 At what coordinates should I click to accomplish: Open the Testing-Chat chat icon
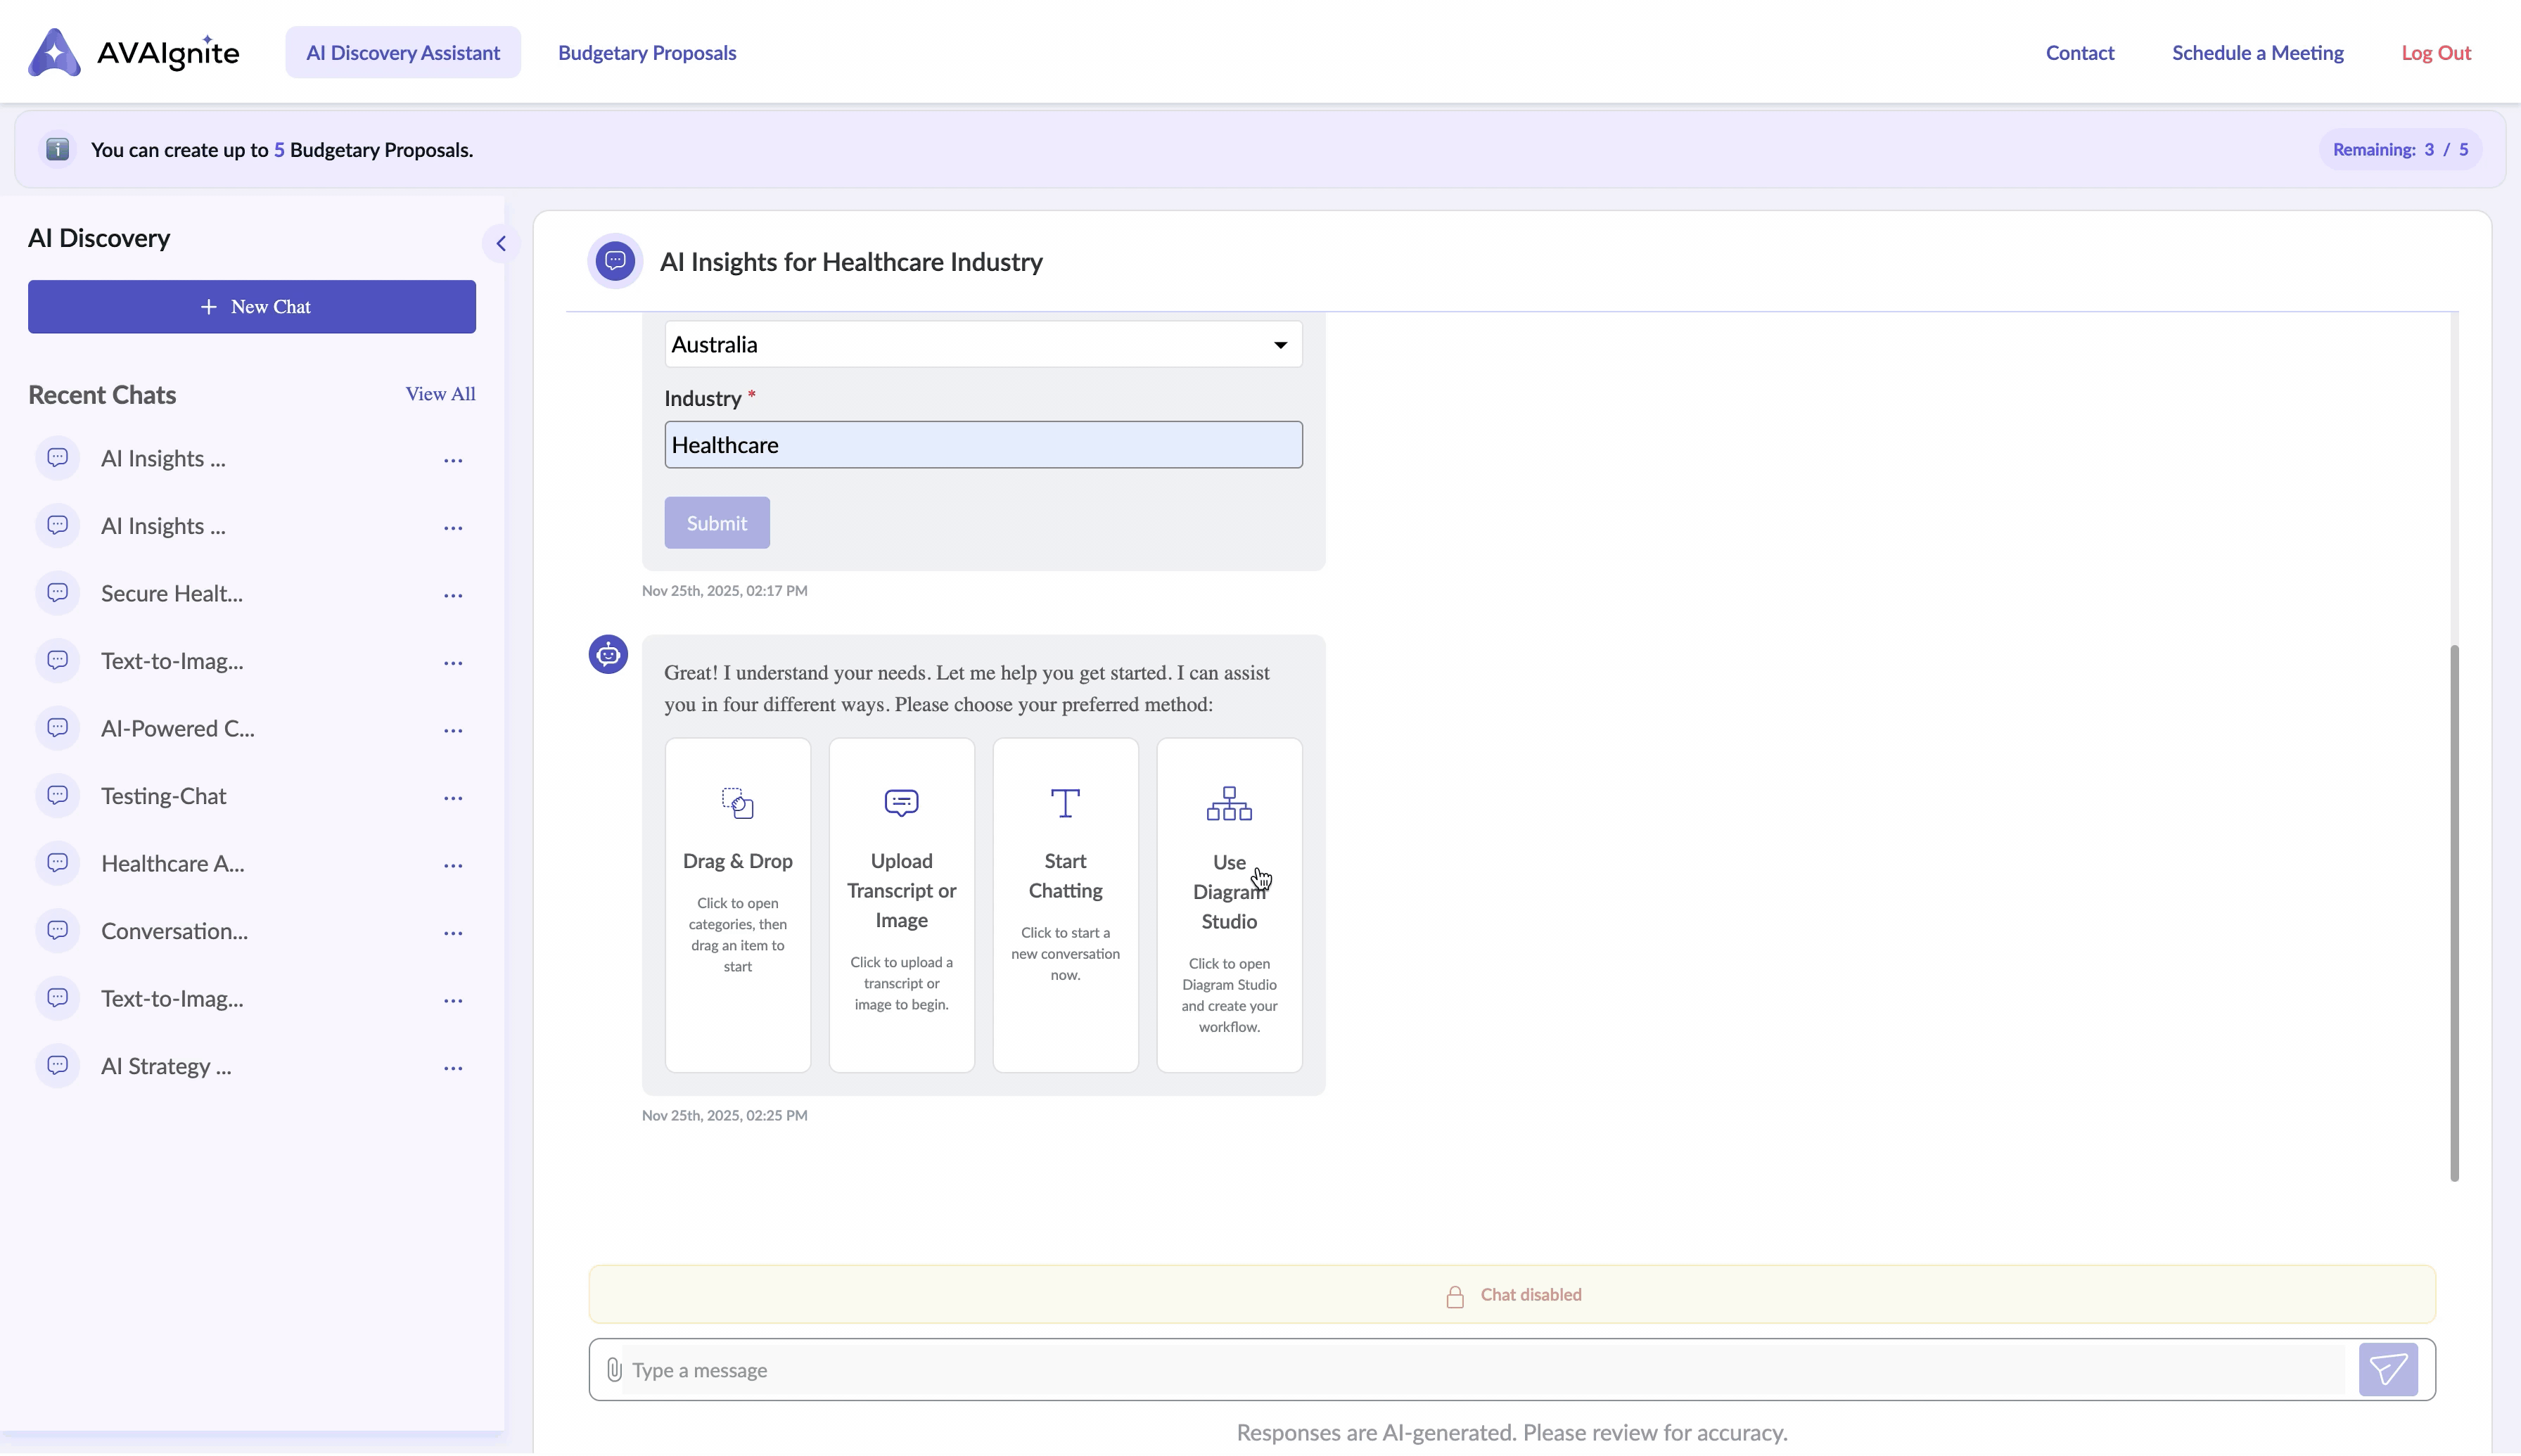click(x=58, y=796)
